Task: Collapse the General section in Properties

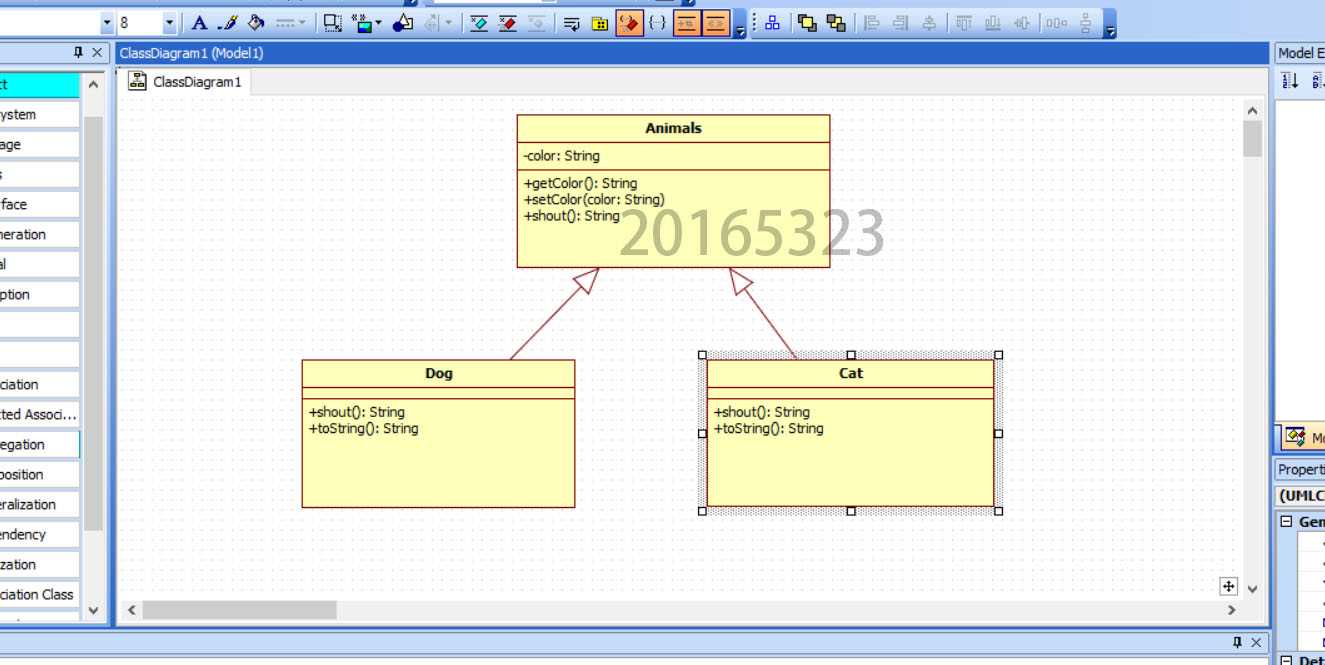Action: [1287, 522]
